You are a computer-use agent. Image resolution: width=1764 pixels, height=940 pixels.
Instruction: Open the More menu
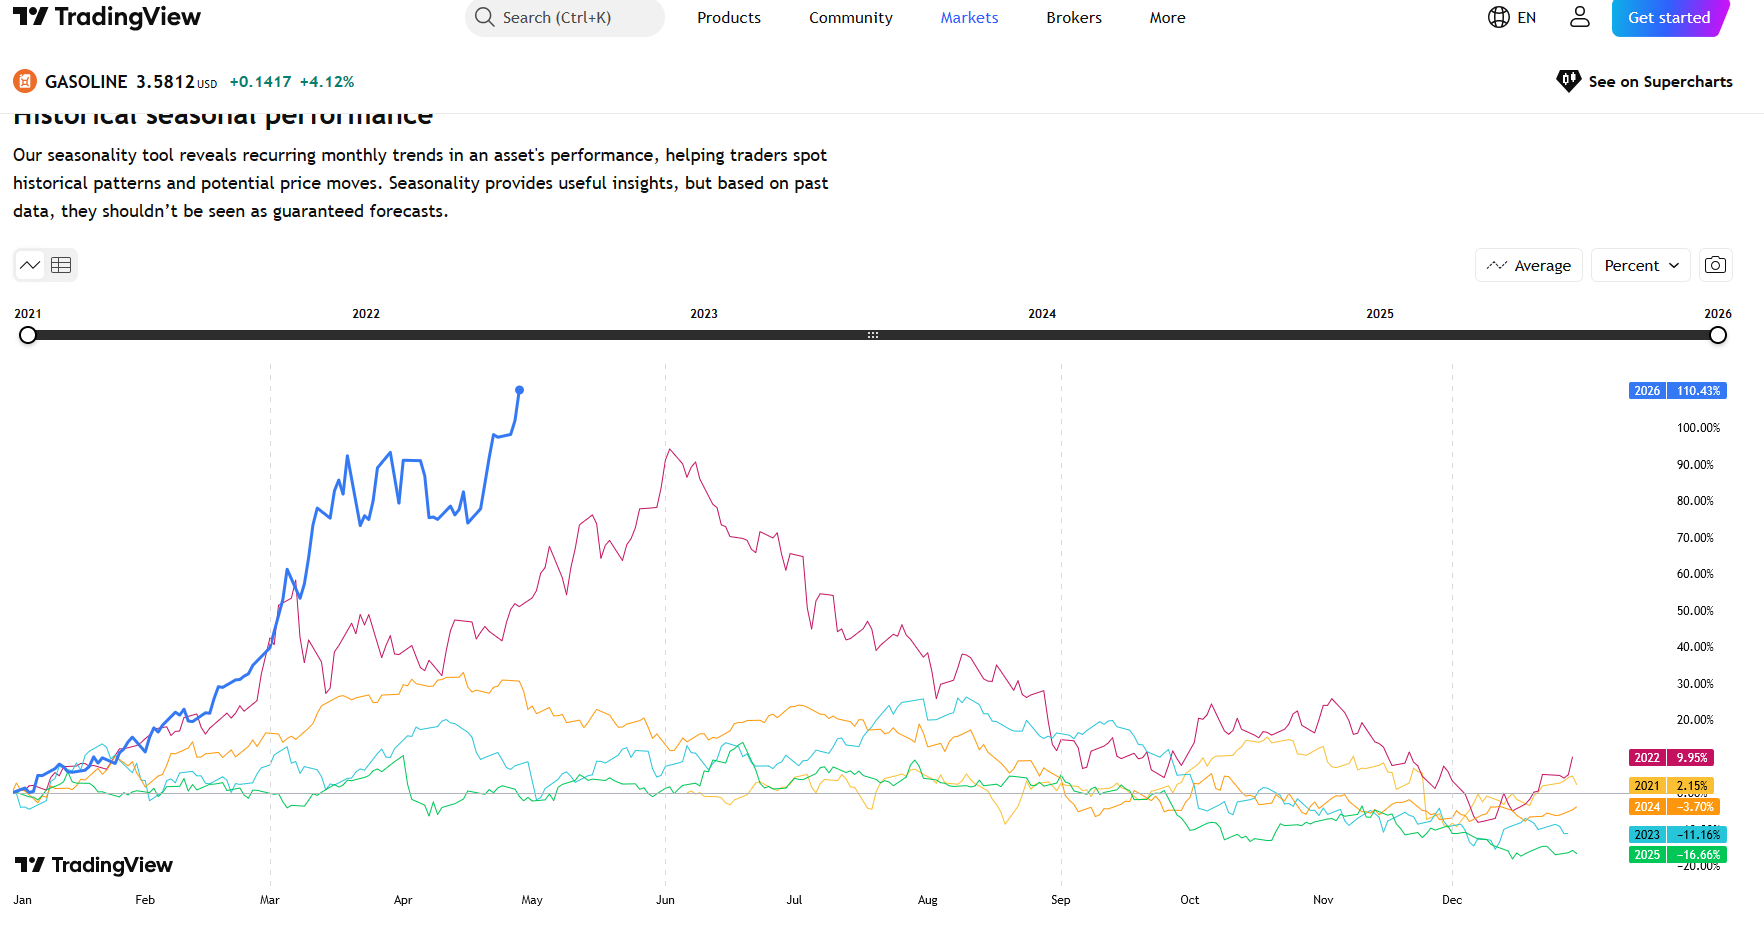pyautogui.click(x=1167, y=17)
